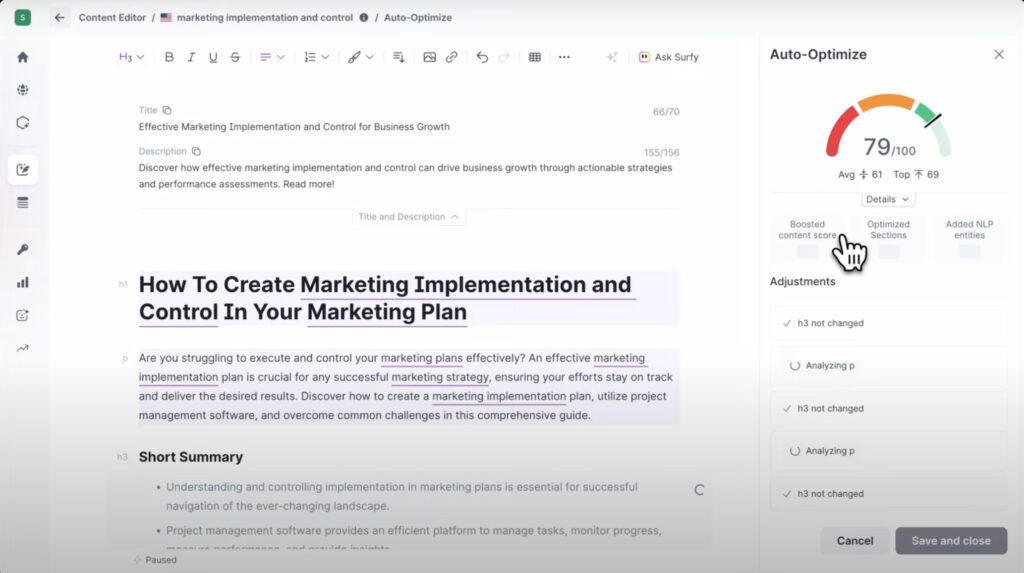Open the Home icon in sidebar

coord(23,57)
